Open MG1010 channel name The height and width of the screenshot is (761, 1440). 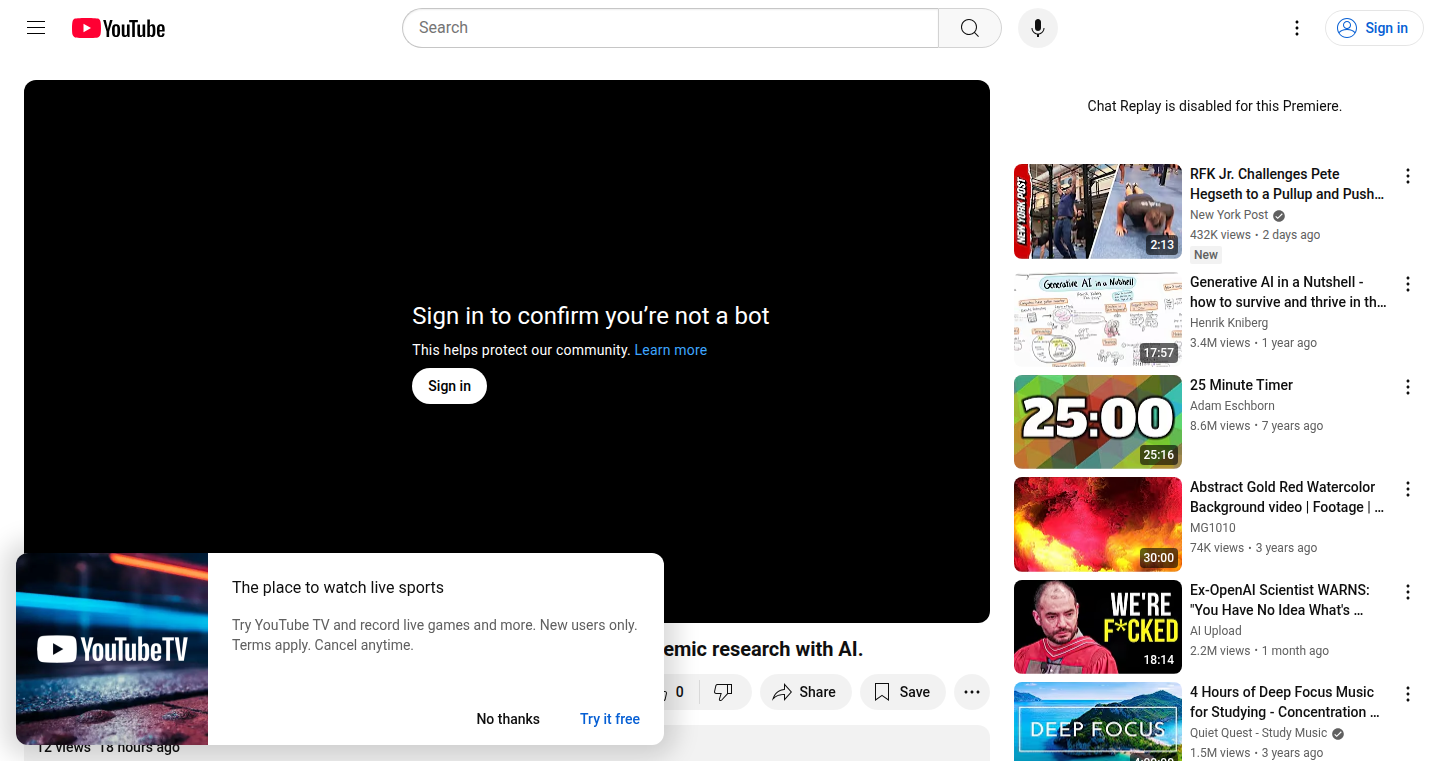pyautogui.click(x=1213, y=528)
